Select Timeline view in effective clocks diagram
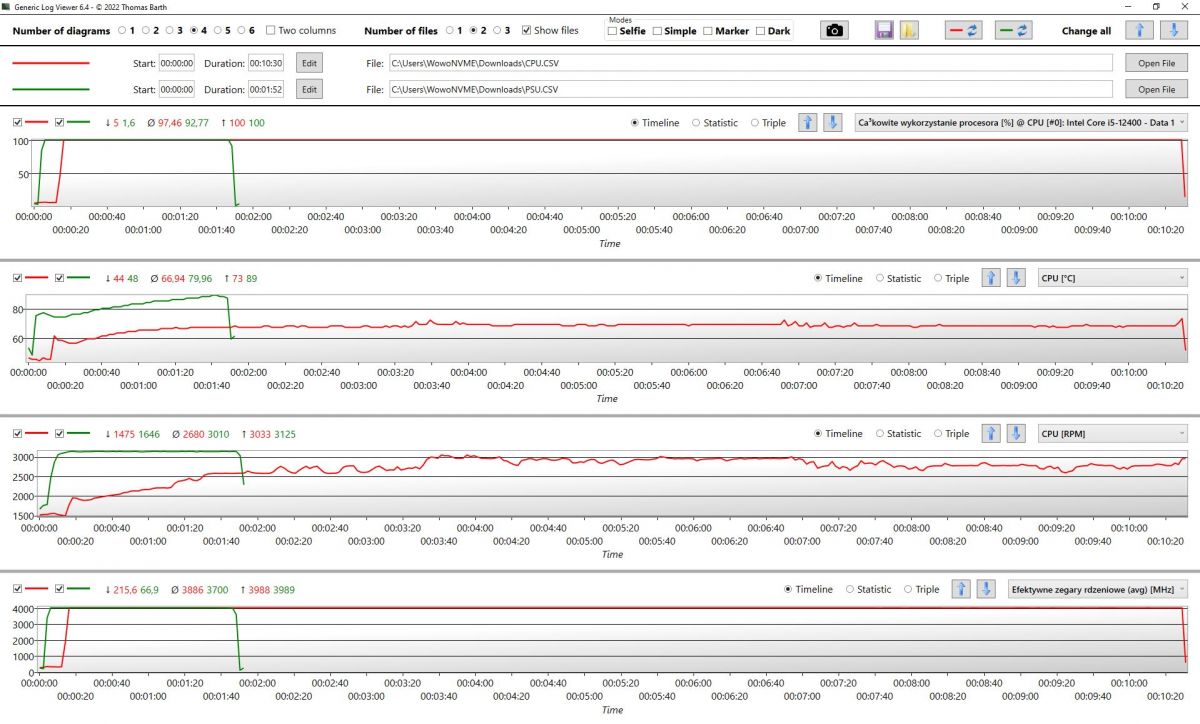 (790, 589)
